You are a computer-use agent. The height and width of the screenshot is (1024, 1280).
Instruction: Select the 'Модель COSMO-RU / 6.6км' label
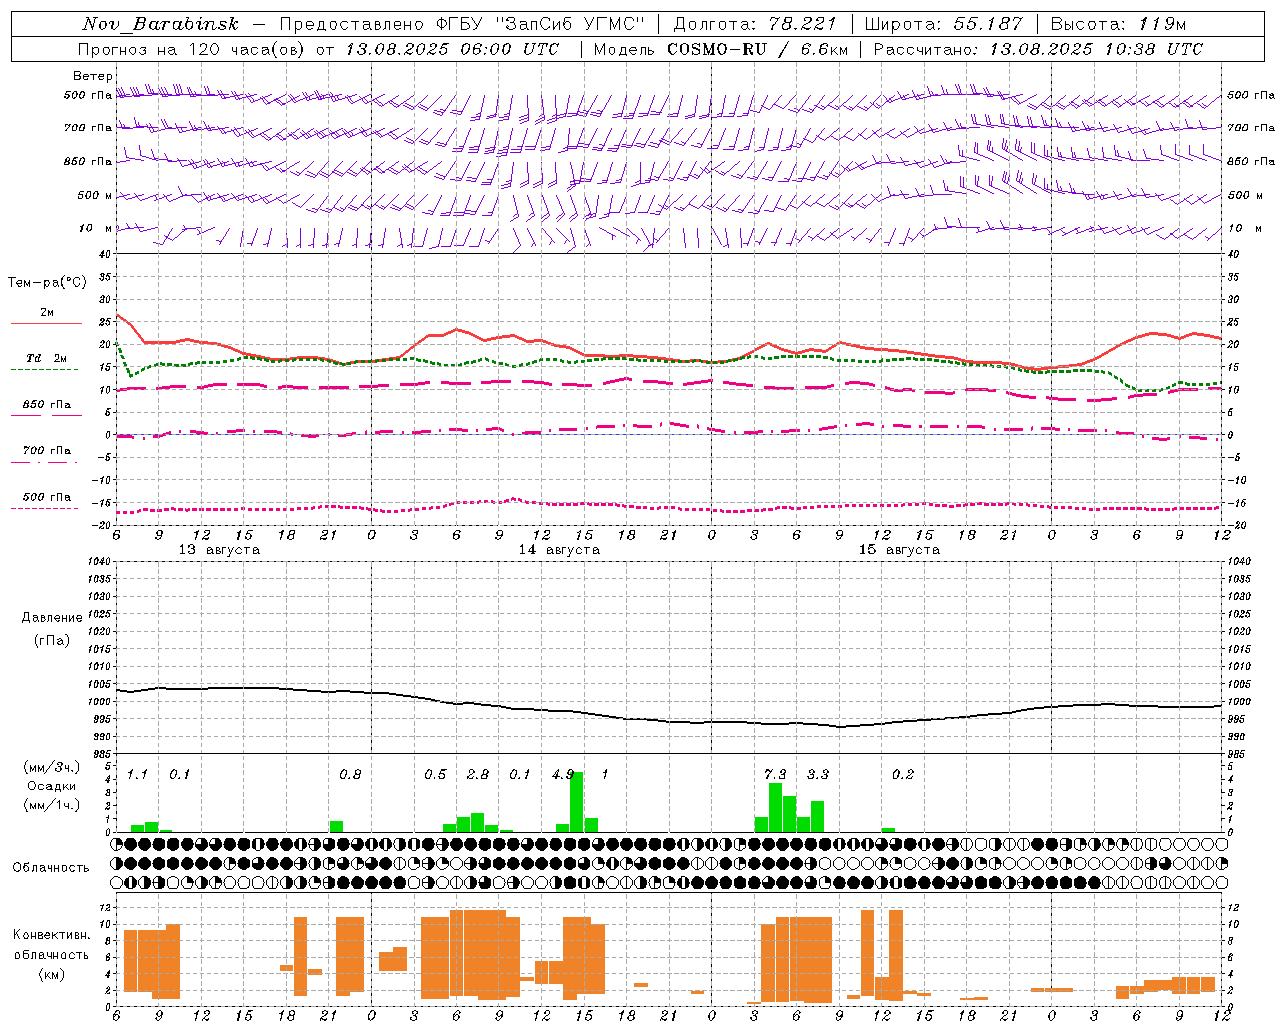[721, 49]
